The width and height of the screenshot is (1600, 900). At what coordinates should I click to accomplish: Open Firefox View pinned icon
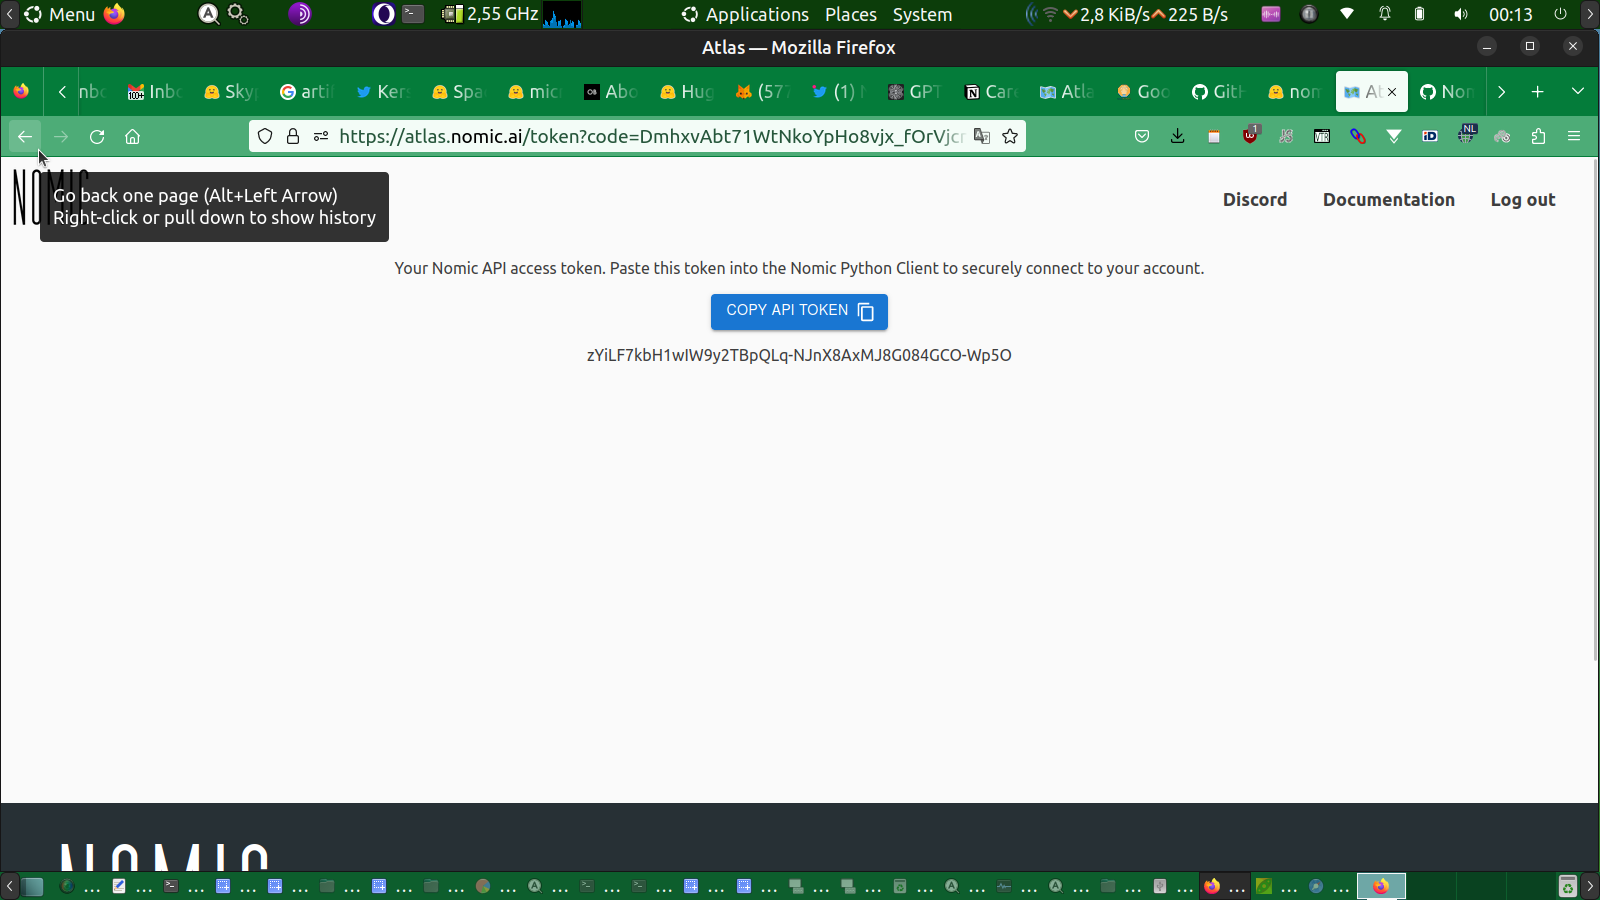point(21,92)
